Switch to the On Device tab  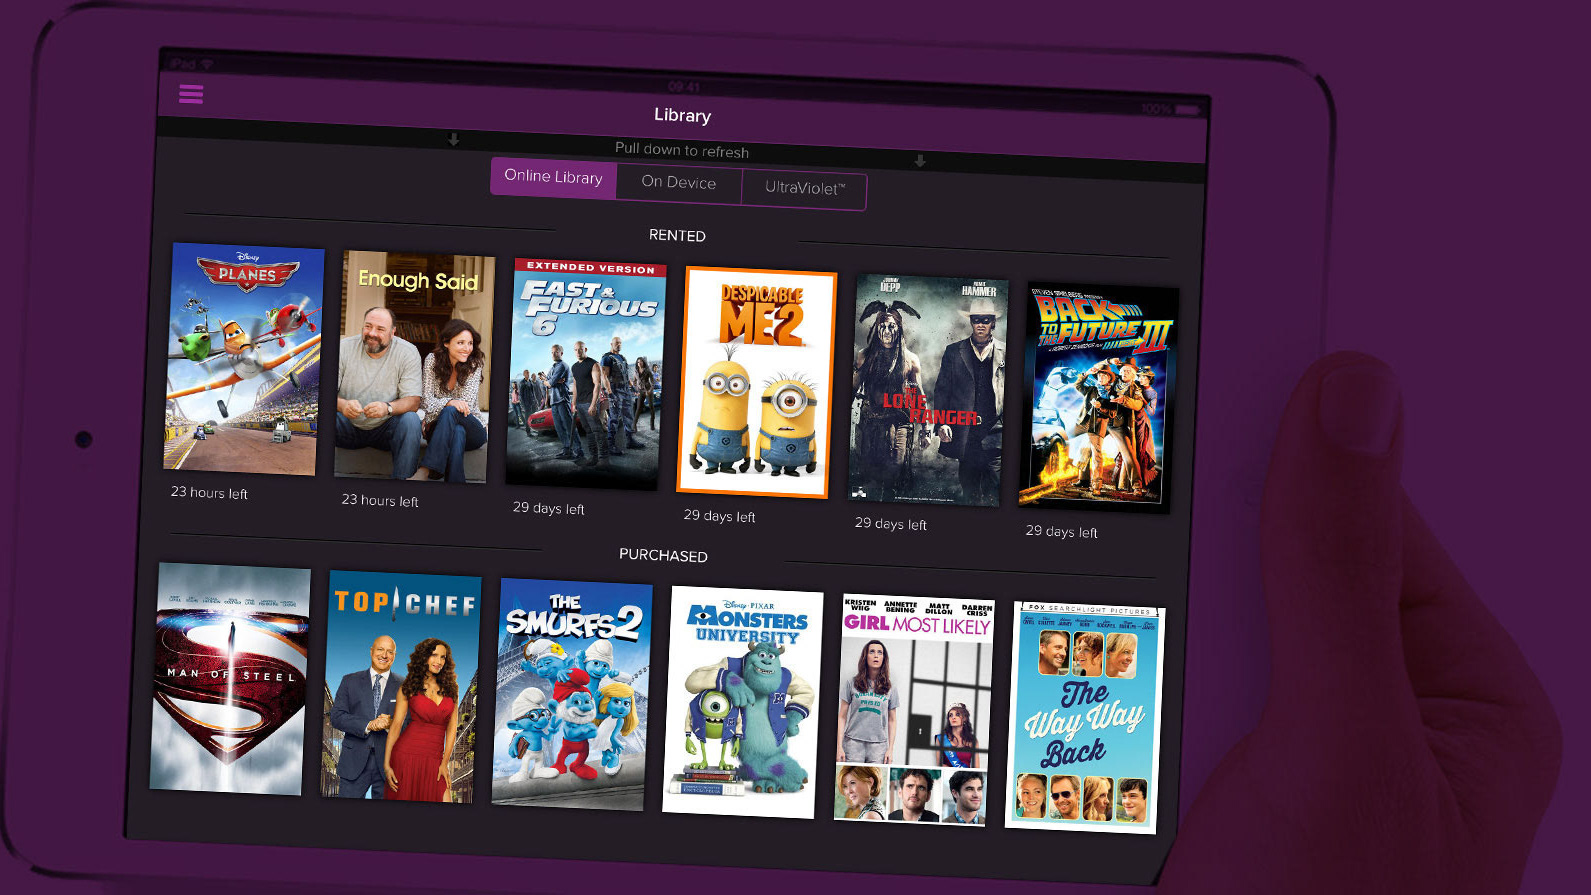pyautogui.click(x=679, y=183)
